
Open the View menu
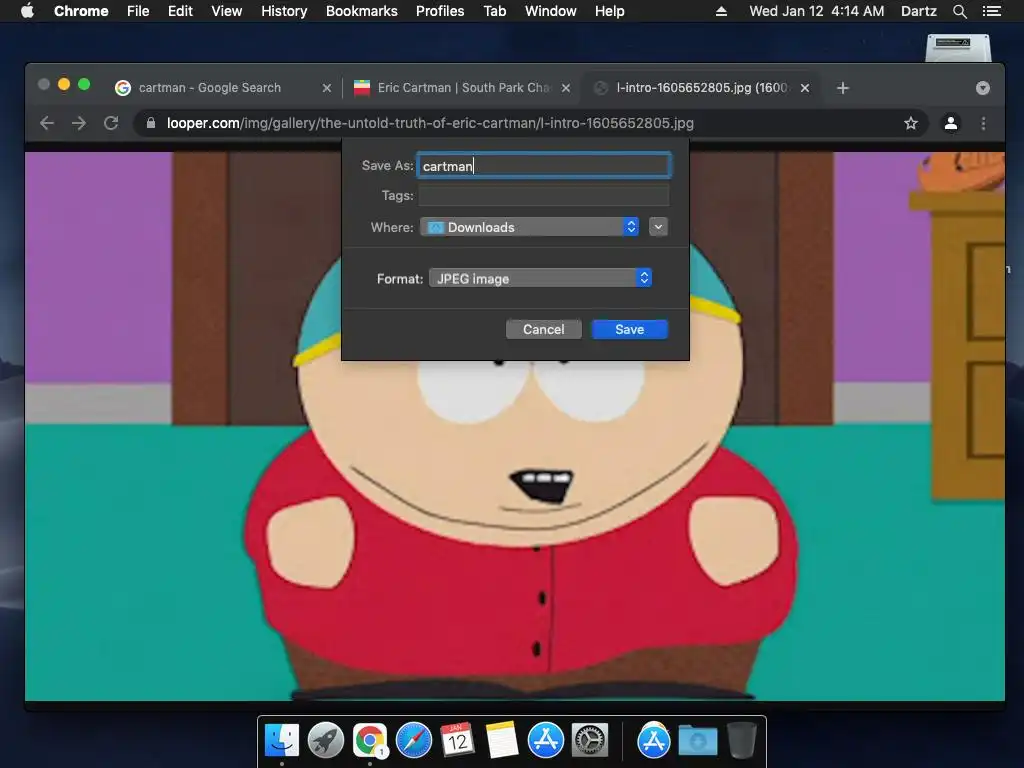coord(227,11)
